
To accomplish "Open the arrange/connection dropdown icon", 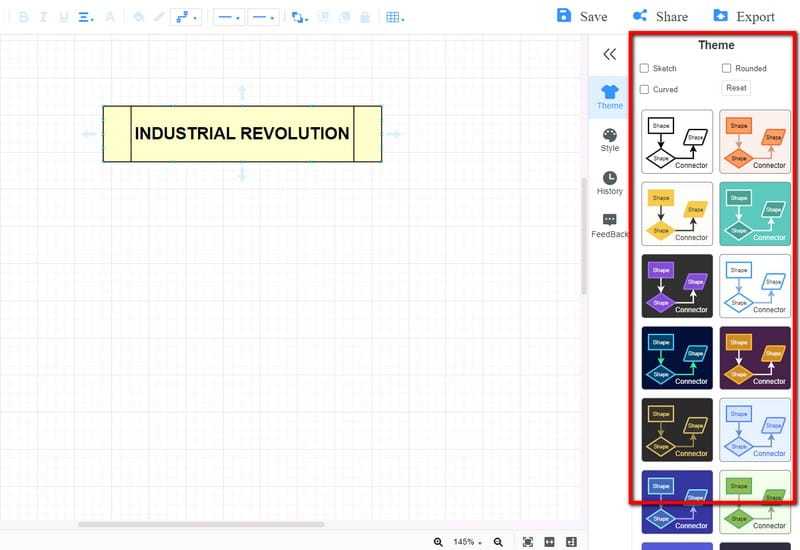I will (x=299, y=17).
